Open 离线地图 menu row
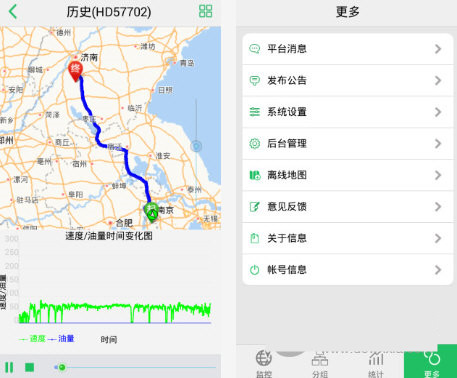 click(x=347, y=175)
